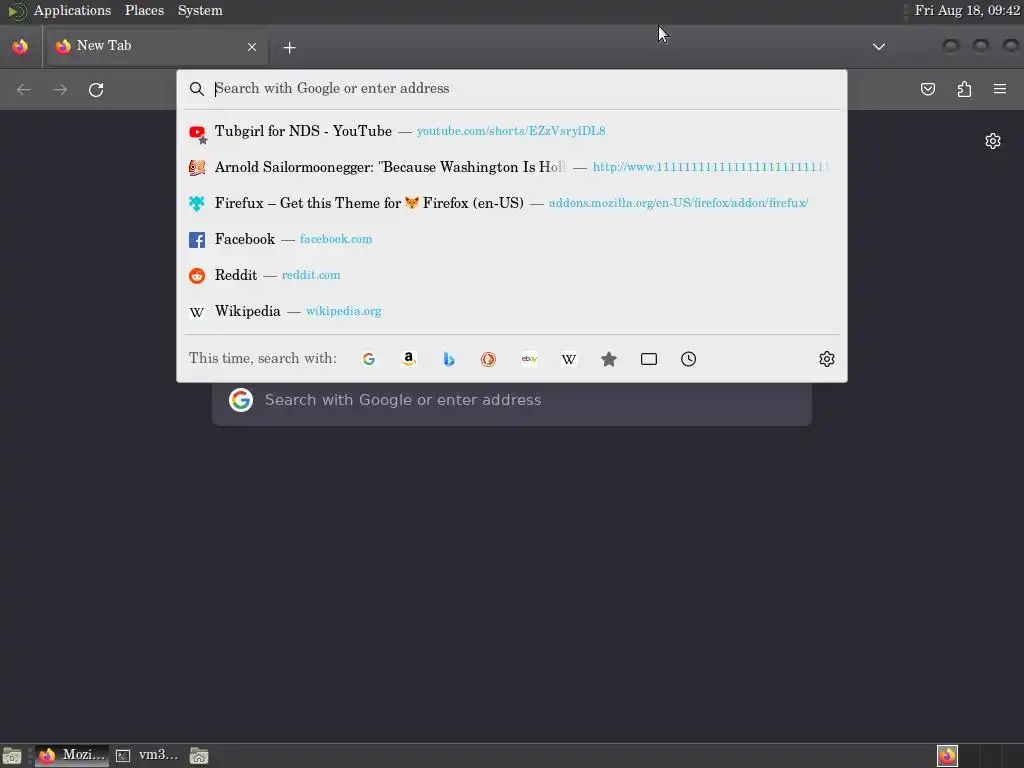The width and height of the screenshot is (1024, 768).
Task: Click the magnifier icon in address bar
Action: 197,89
